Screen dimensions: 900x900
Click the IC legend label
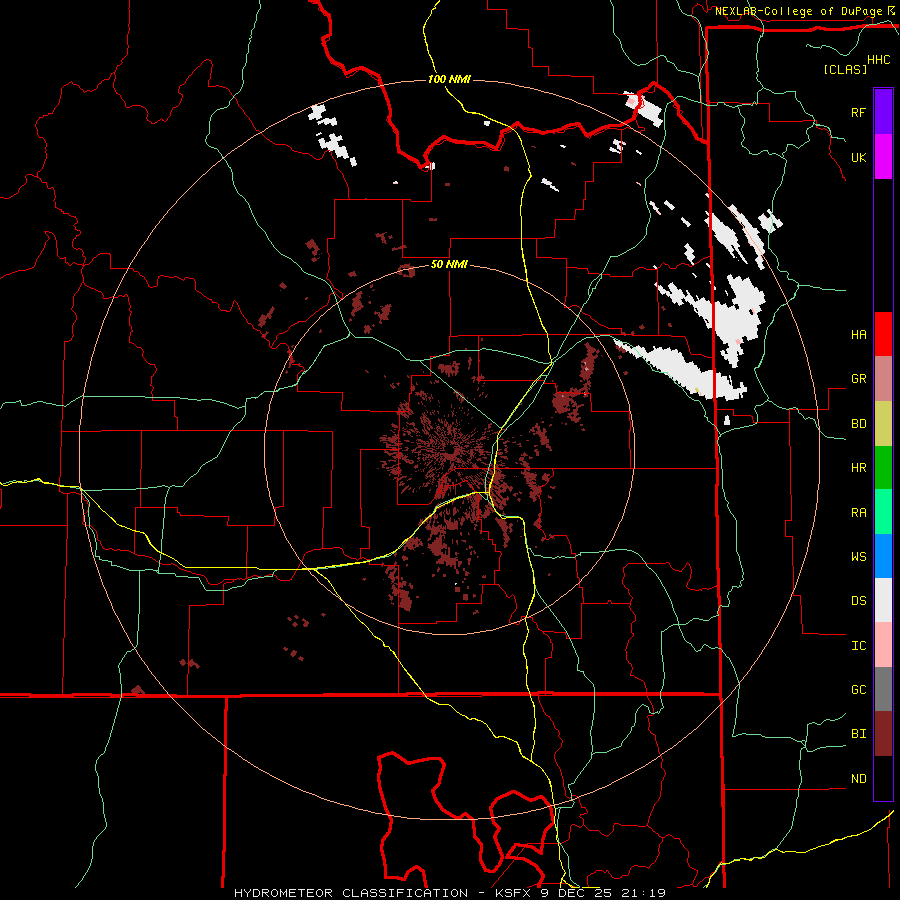[x=858, y=646]
